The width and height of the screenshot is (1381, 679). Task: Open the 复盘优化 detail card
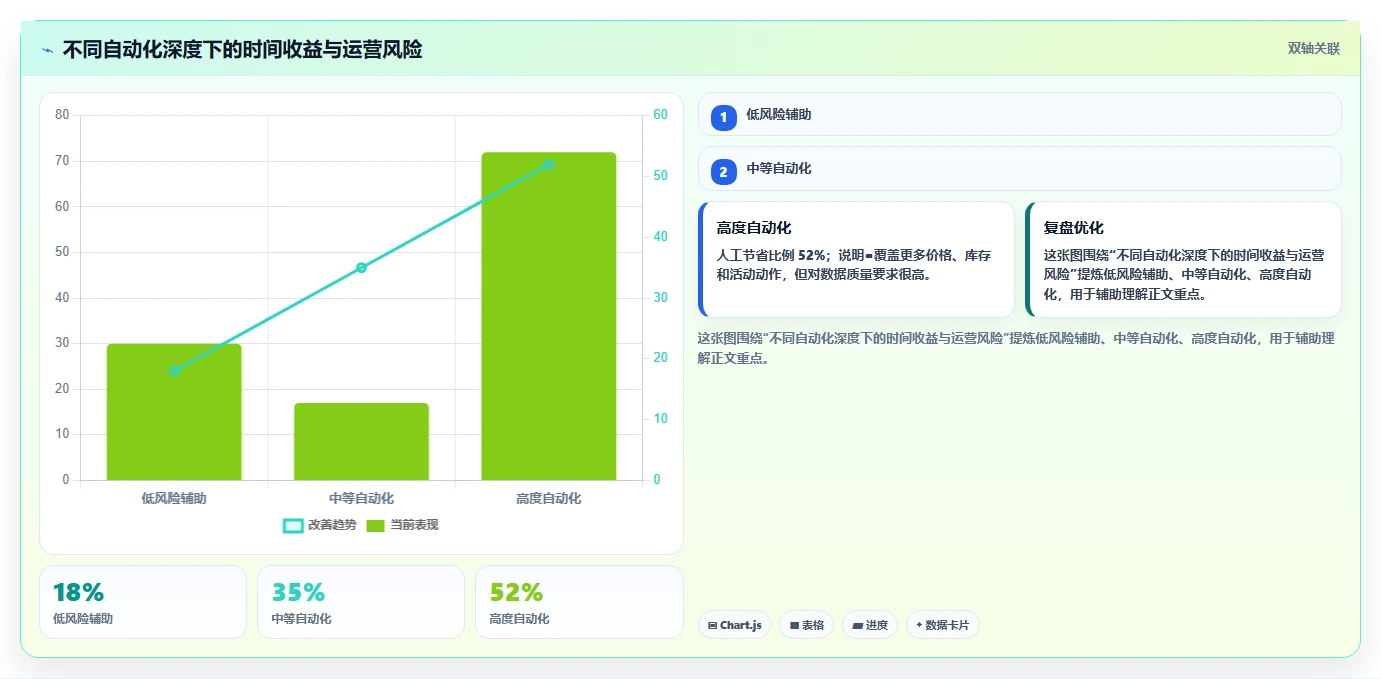pyautogui.click(x=1183, y=260)
